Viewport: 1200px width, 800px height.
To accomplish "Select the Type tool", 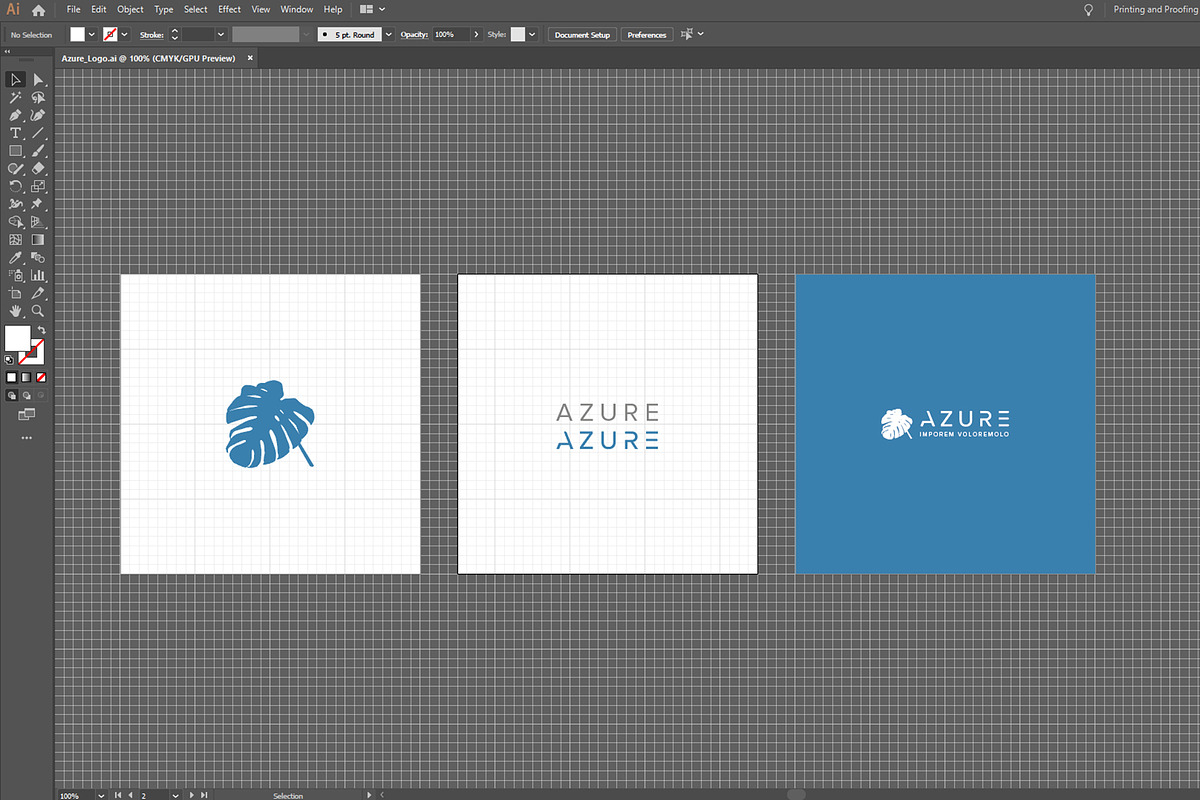I will [16, 133].
